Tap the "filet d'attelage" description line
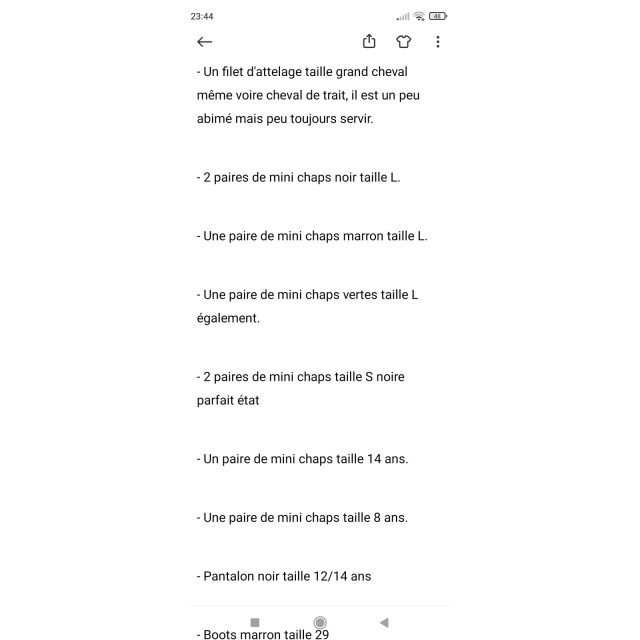Image resolution: width=640 pixels, height=640 pixels. coord(302,72)
